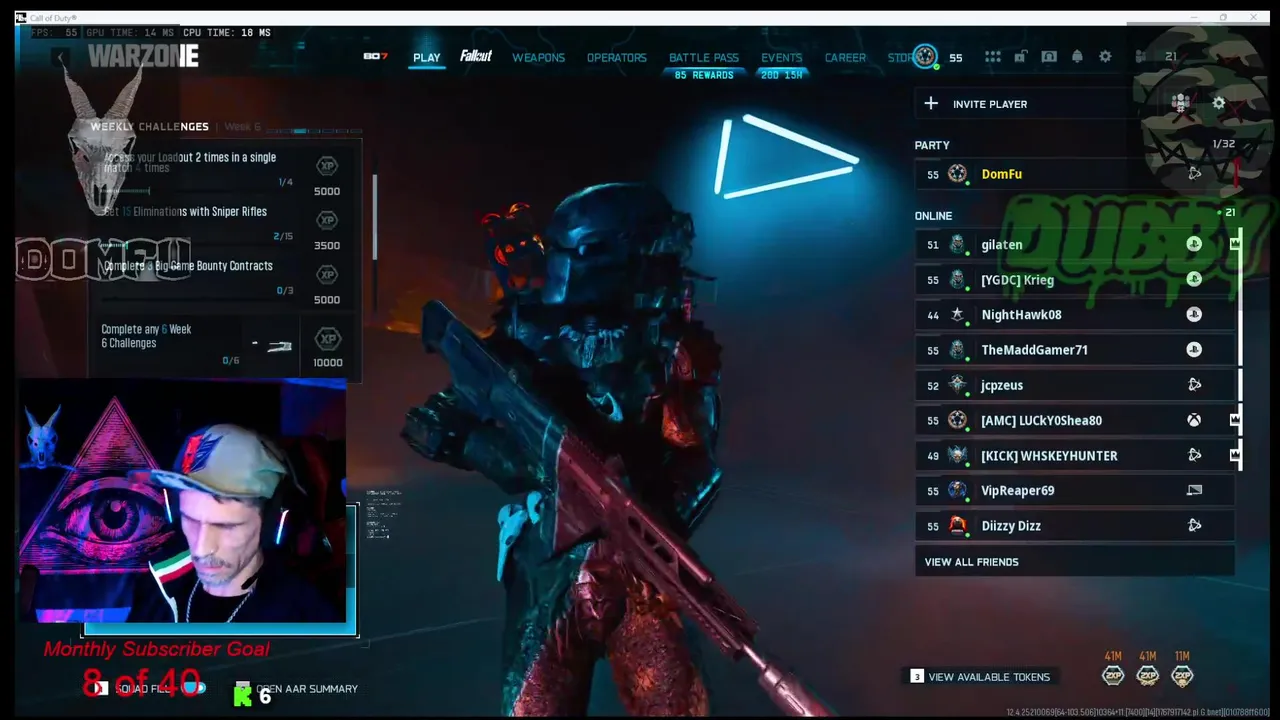Viewport: 1280px width, 720px height.
Task: Click the Battle.net icon on jcpzeus's row
Action: click(1194, 385)
